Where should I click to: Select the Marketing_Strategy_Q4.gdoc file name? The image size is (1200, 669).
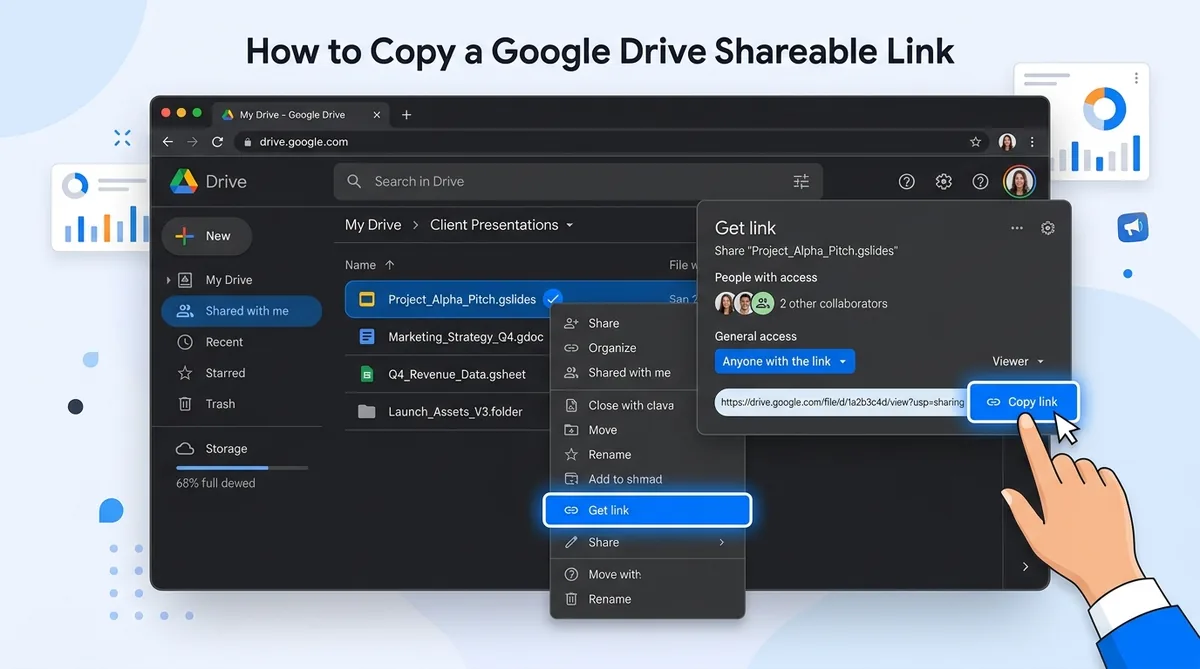pyautogui.click(x=466, y=337)
